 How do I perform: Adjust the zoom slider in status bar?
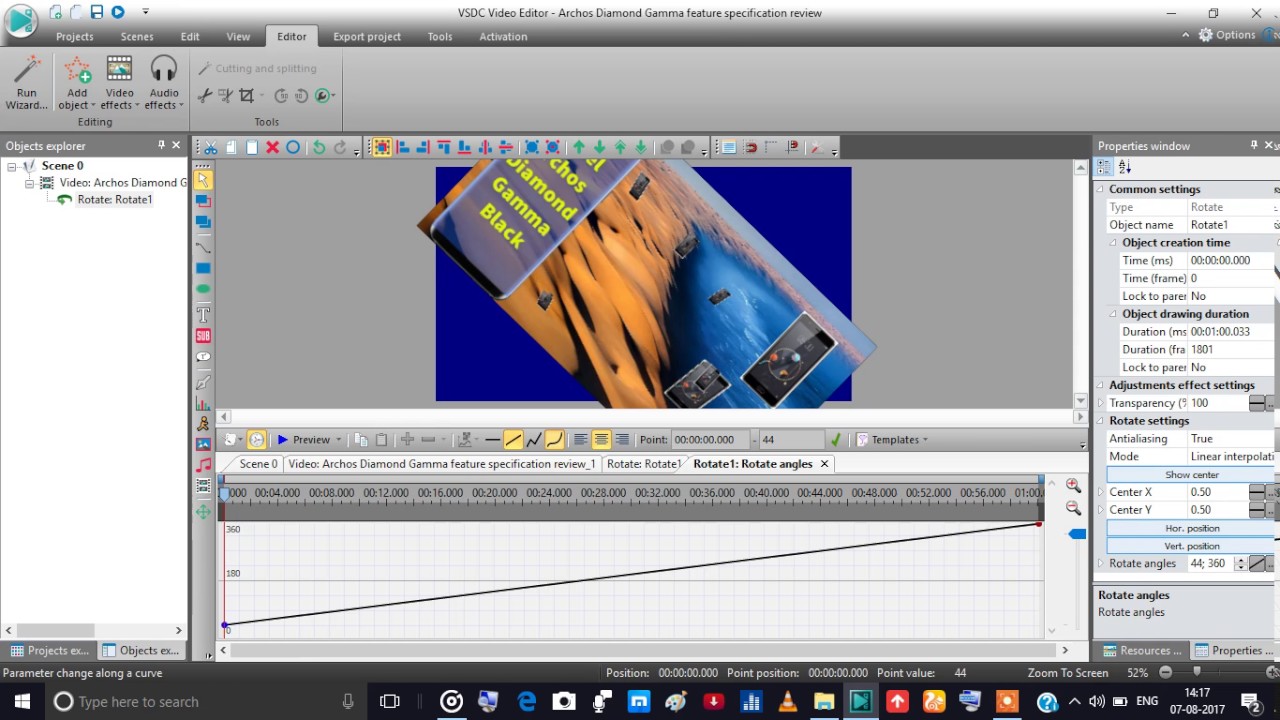[x=1196, y=673]
